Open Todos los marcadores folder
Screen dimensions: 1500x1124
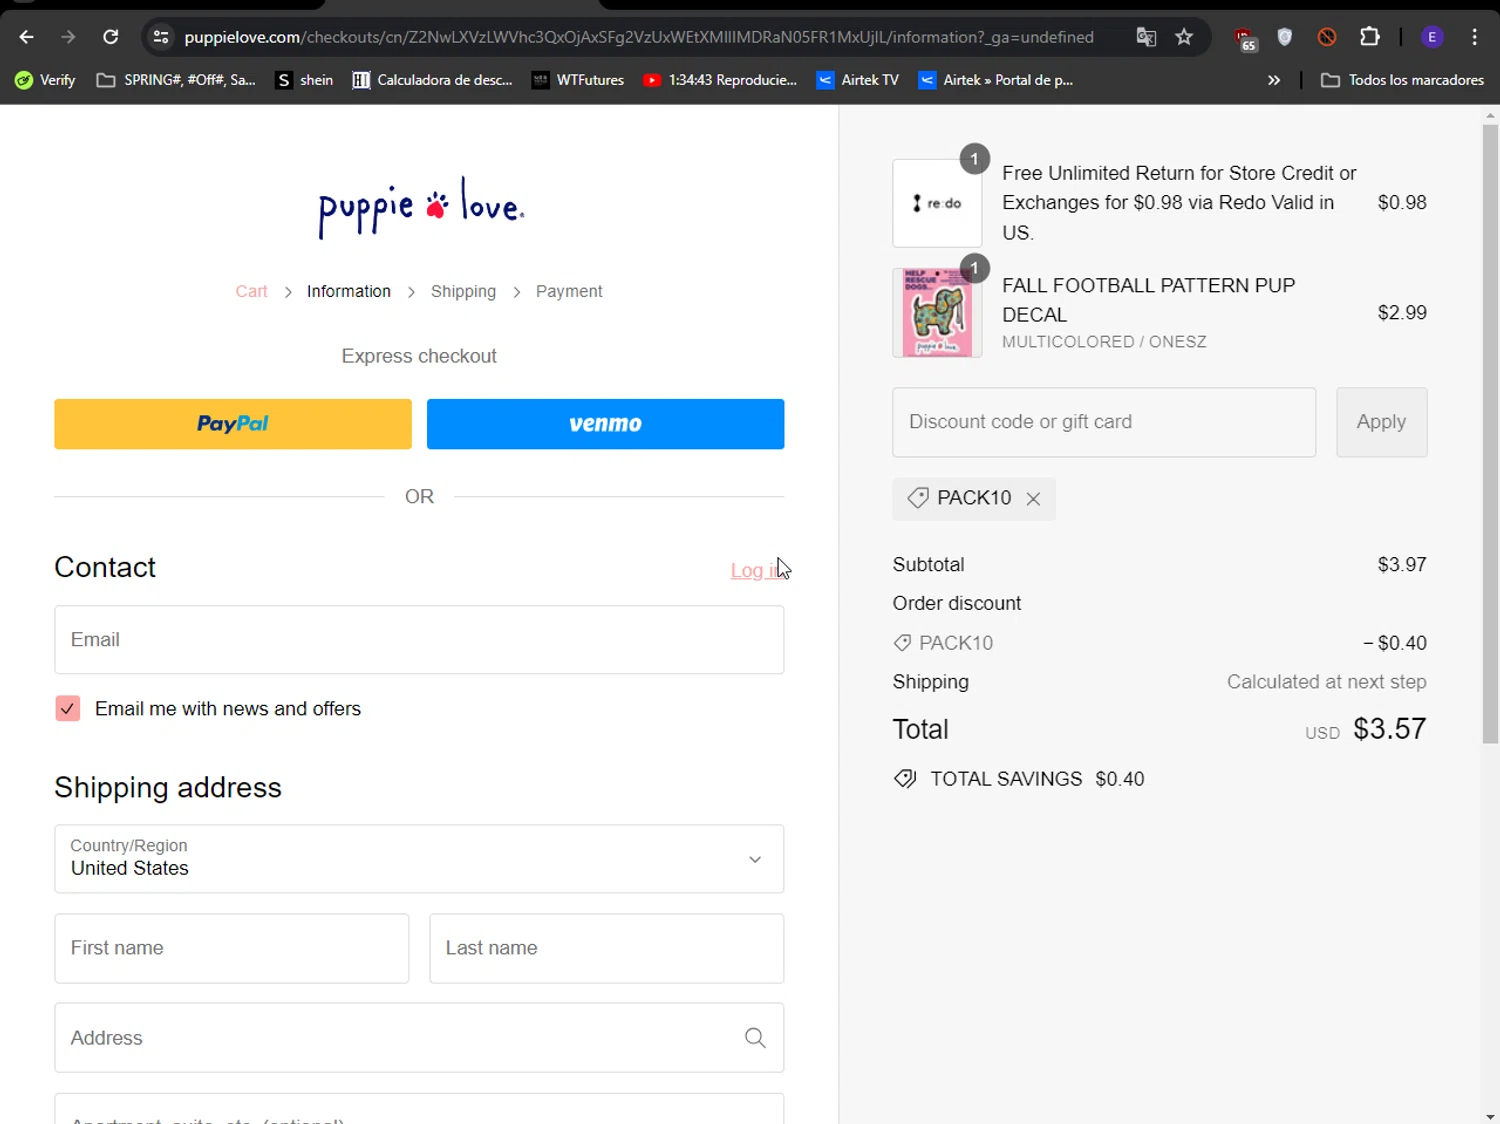coord(1402,80)
